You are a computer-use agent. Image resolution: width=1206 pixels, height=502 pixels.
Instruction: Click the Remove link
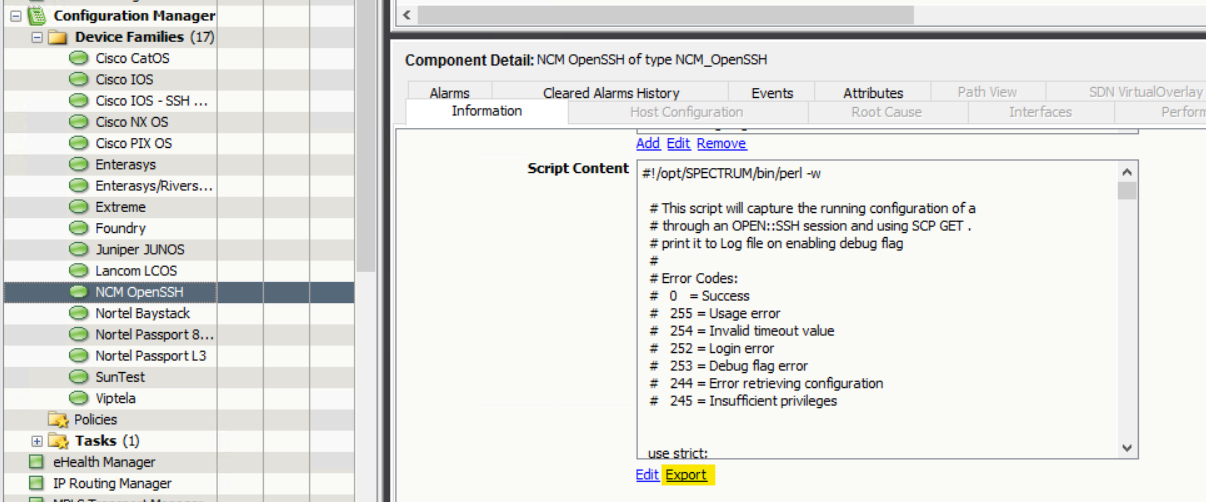click(721, 143)
